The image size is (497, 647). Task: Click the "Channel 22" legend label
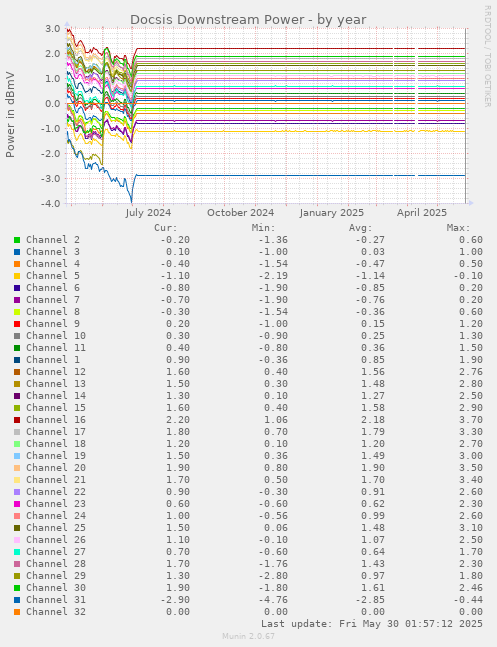coord(56,491)
